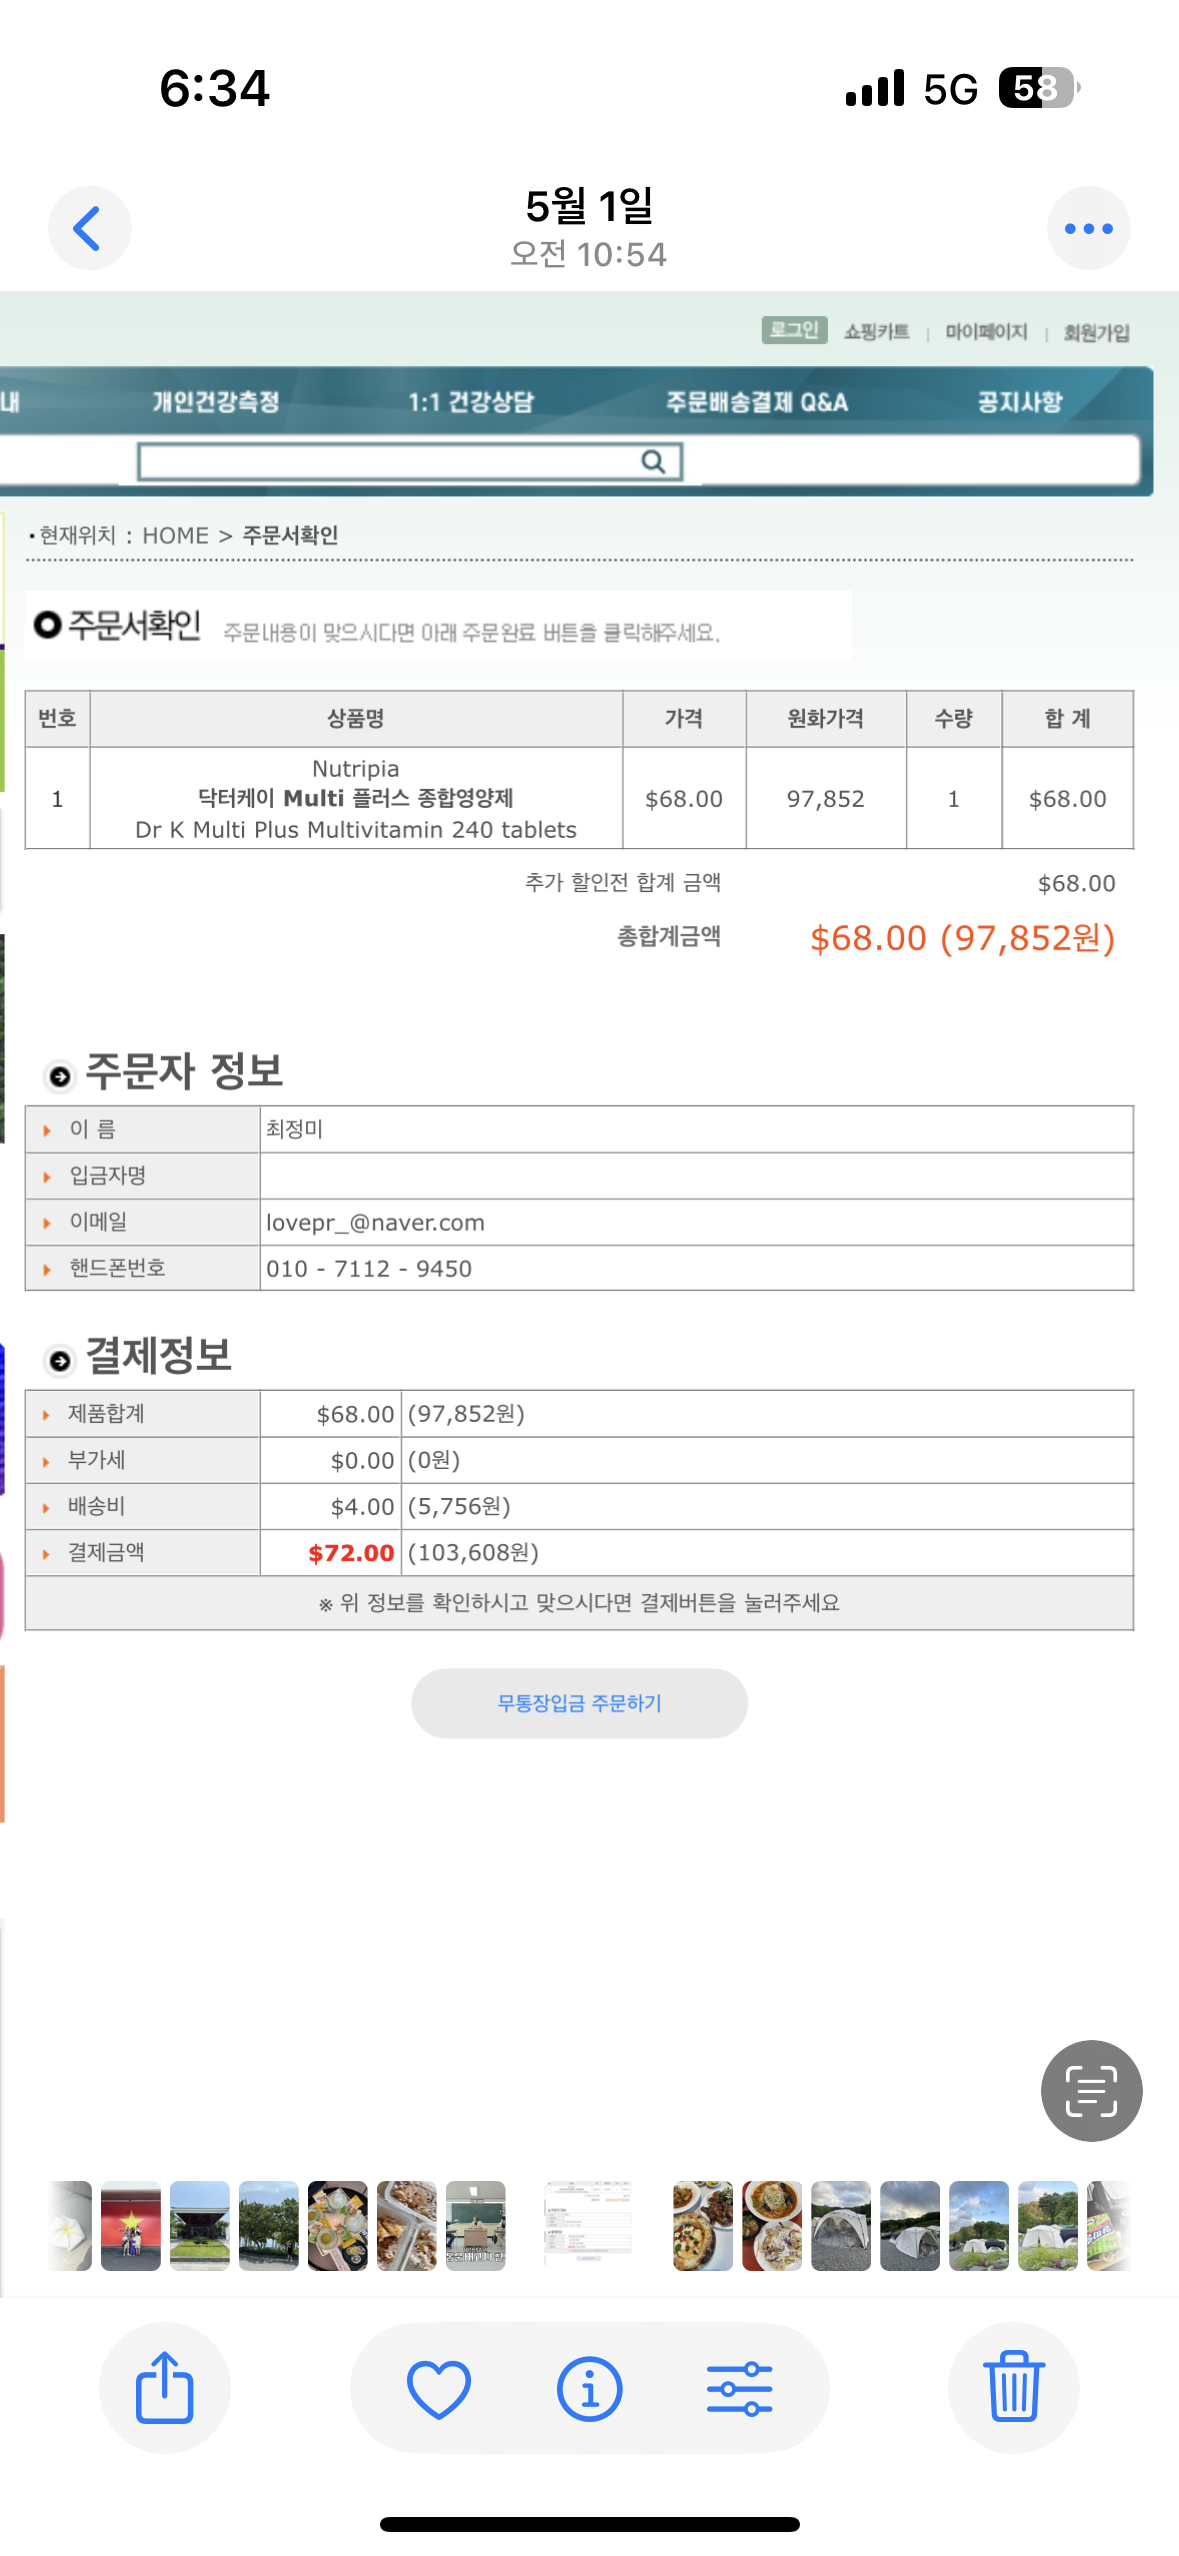
Task: Delete photo using the trash icon
Action: (1013, 2387)
